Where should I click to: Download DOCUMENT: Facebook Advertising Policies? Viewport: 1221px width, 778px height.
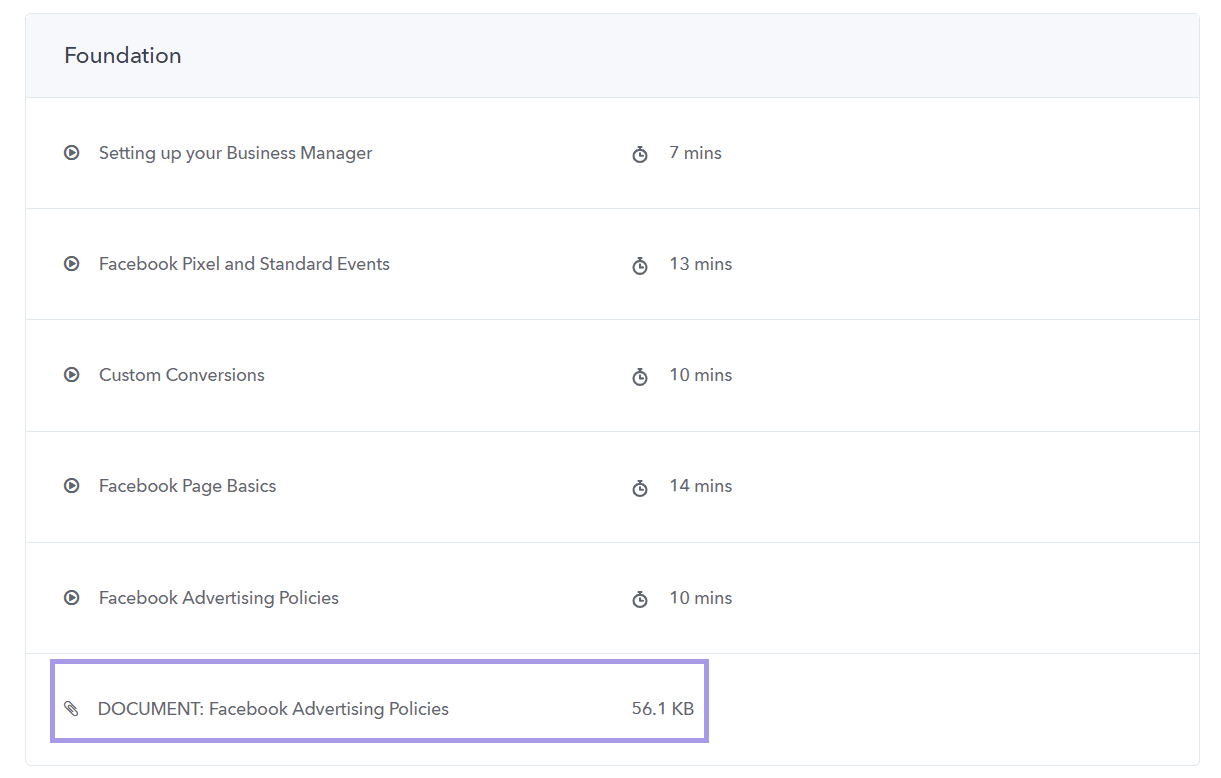pos(273,709)
